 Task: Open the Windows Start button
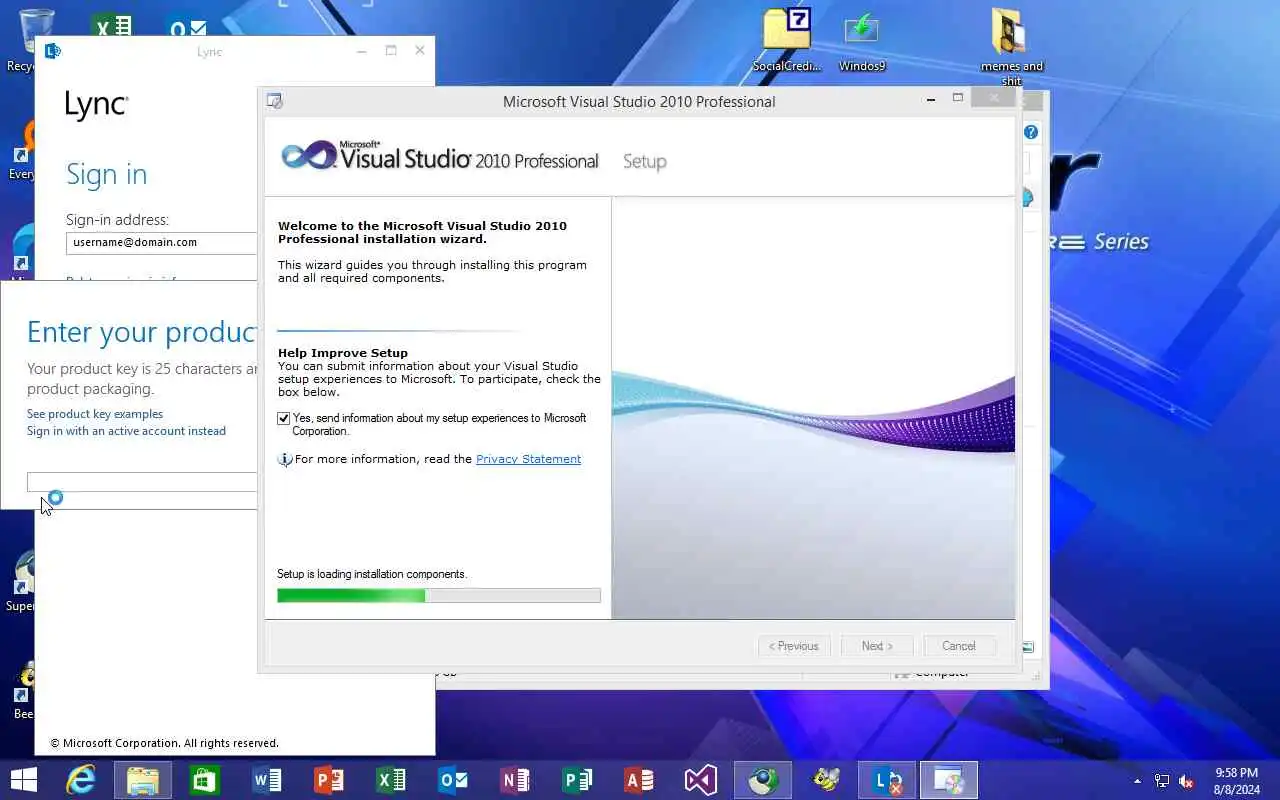[x=23, y=780]
